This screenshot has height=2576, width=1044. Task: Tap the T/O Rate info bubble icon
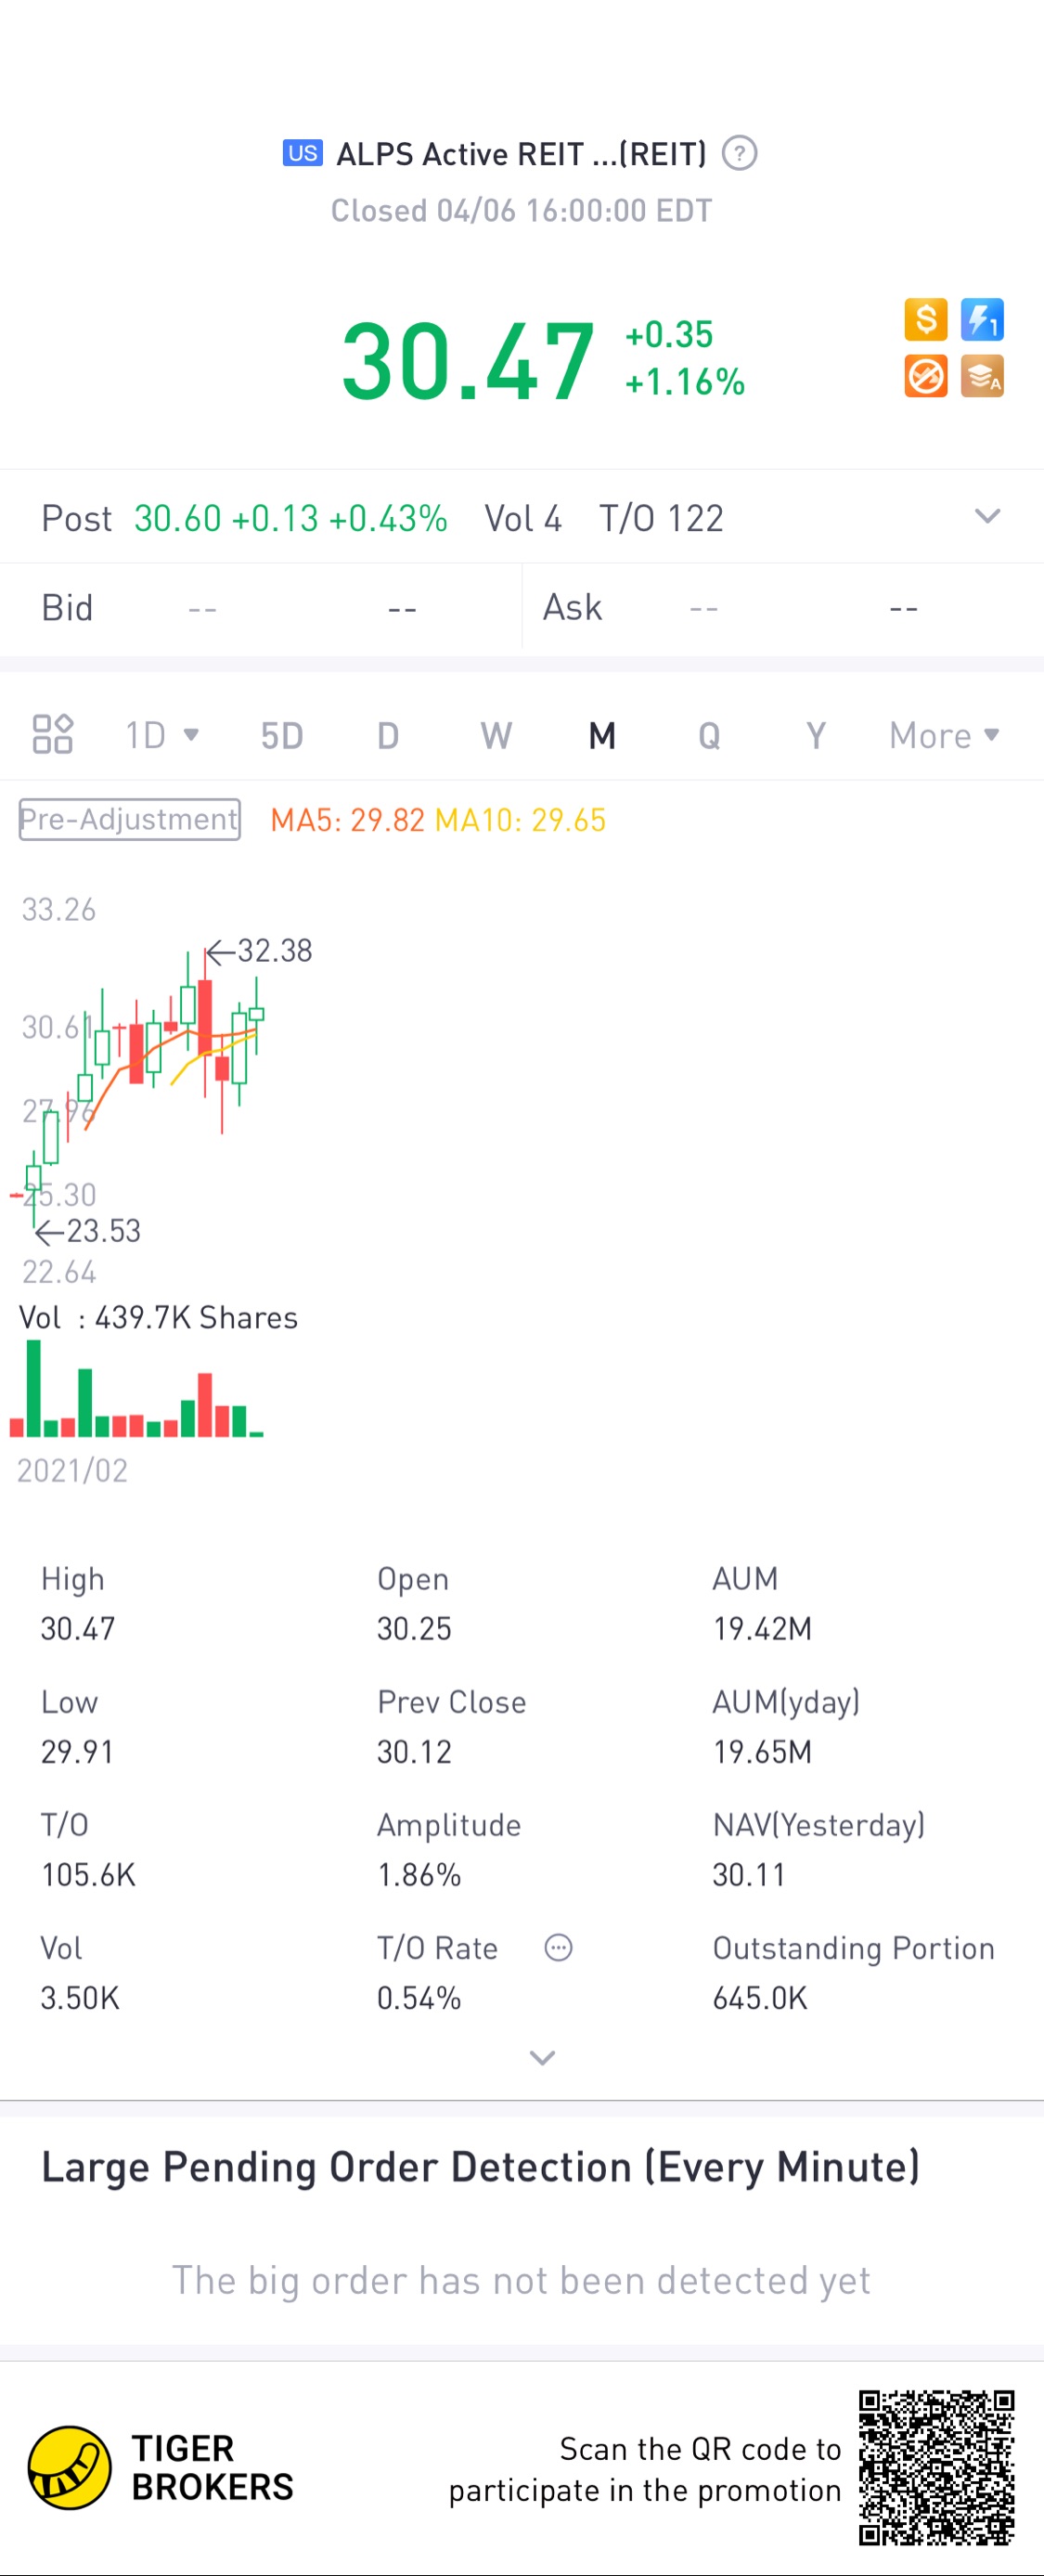[x=558, y=1947]
